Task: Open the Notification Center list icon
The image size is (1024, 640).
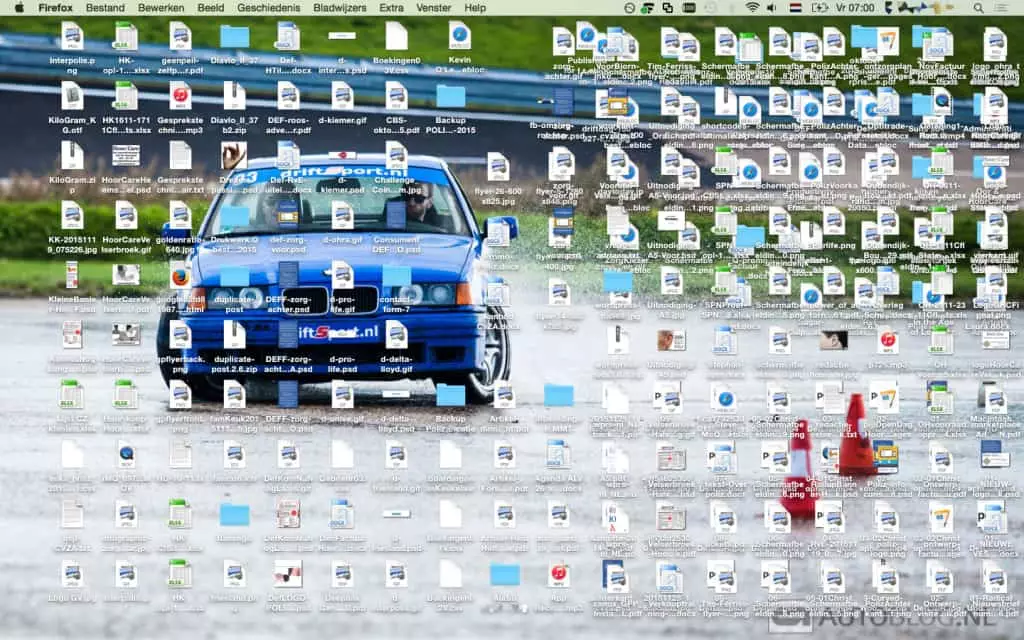Action: click(1000, 8)
